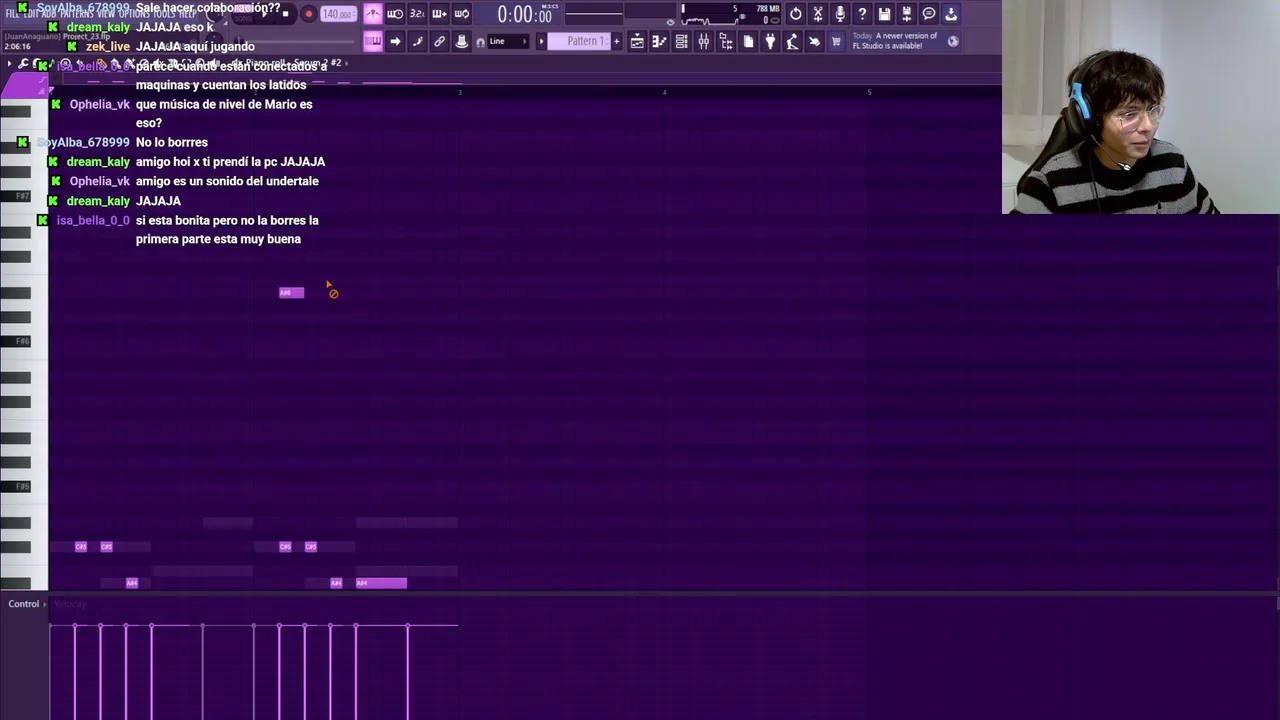
Task: Open the OPTIONS menu
Action: [135, 14]
